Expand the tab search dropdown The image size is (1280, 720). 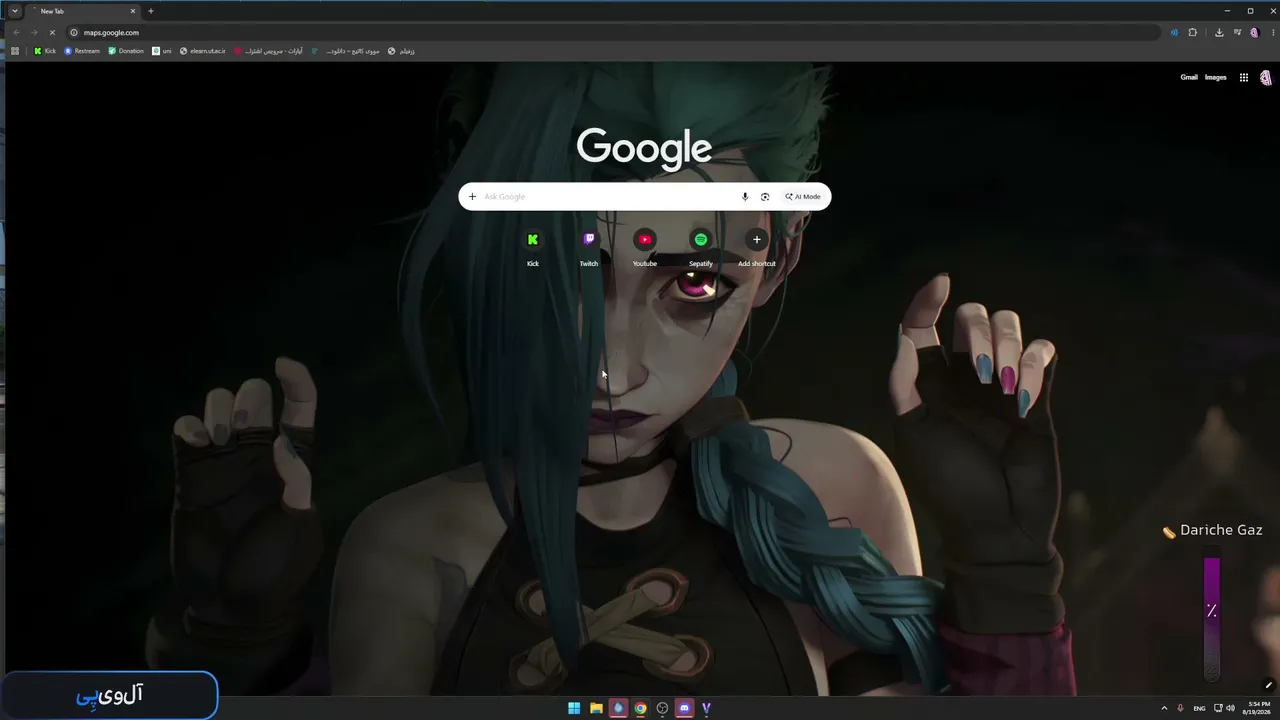point(14,11)
